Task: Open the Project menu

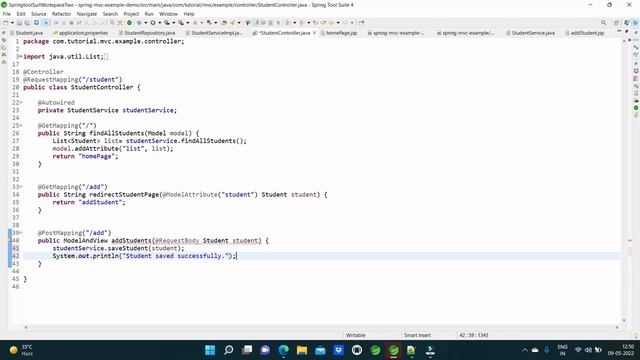Action: point(131,14)
